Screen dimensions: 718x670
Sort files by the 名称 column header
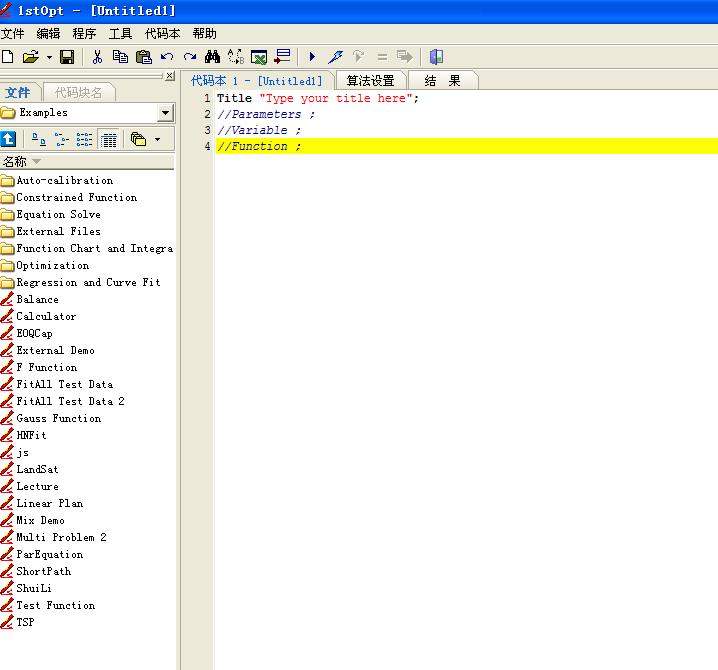point(87,162)
